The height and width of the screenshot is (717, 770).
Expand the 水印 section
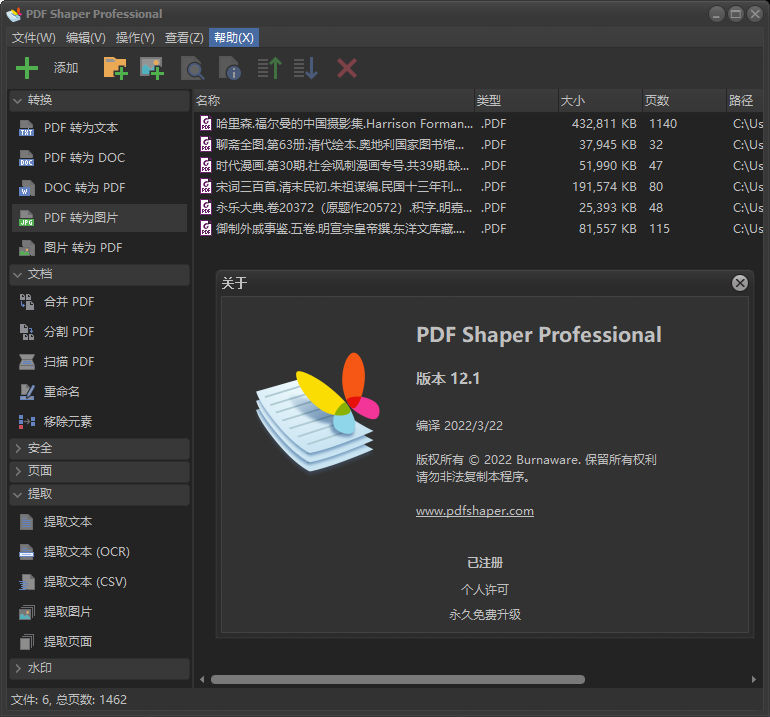click(99, 668)
